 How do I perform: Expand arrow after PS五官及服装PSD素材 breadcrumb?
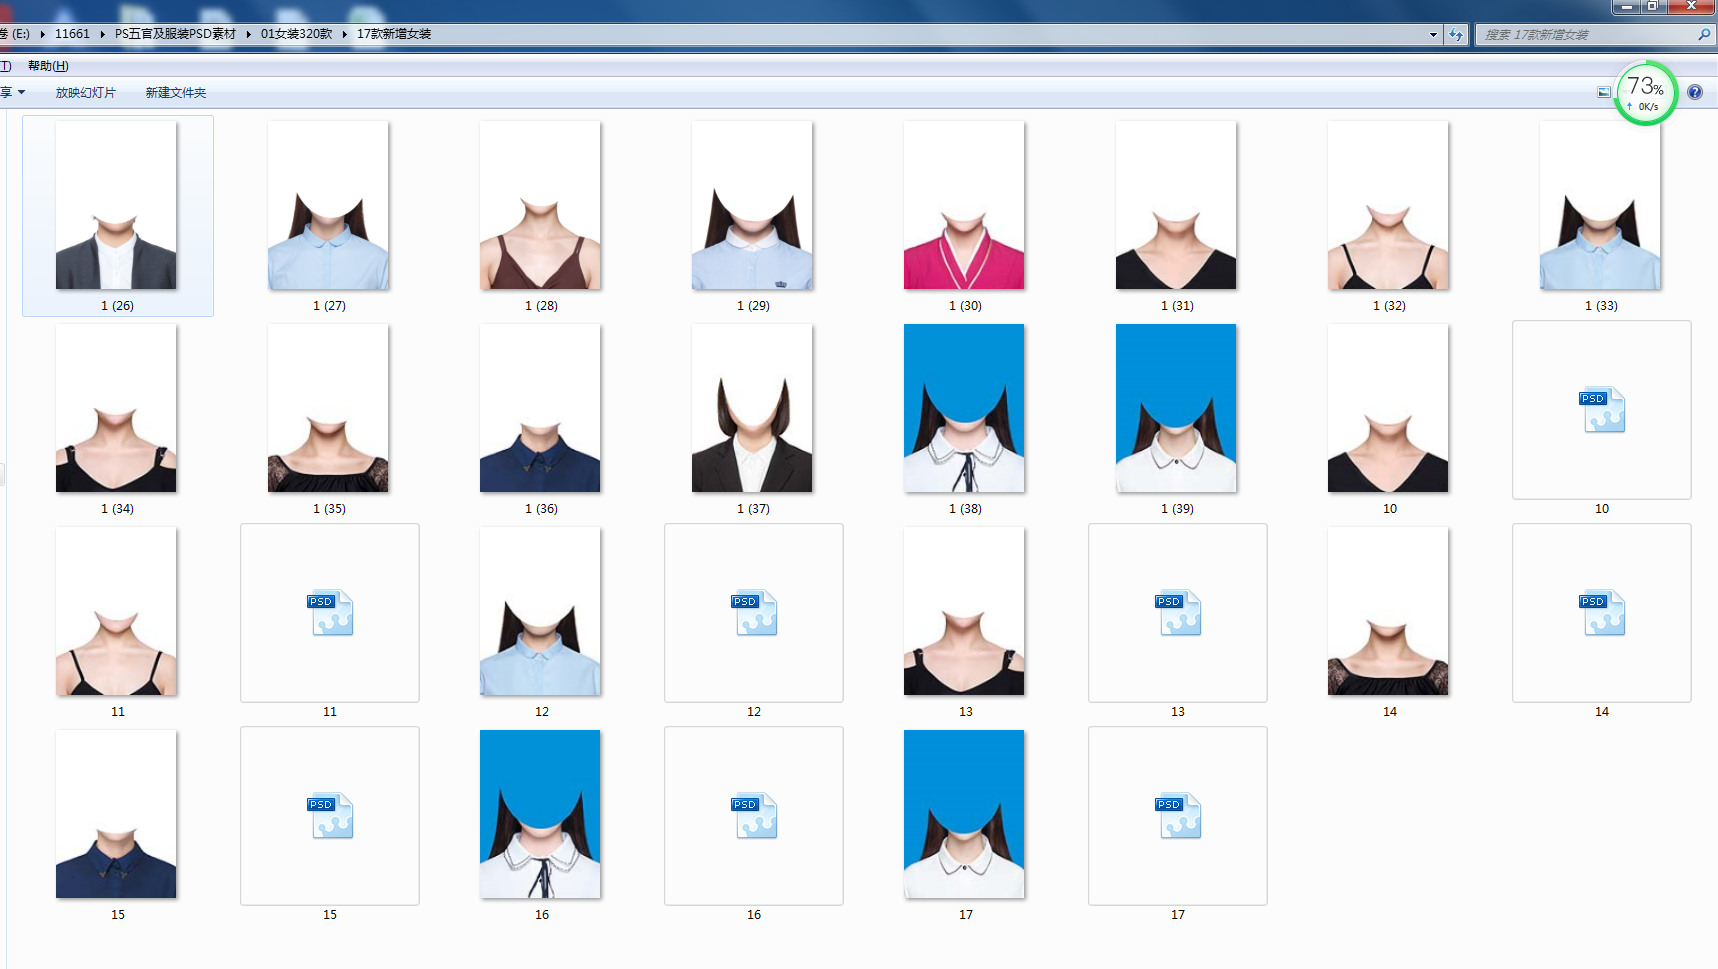click(249, 34)
